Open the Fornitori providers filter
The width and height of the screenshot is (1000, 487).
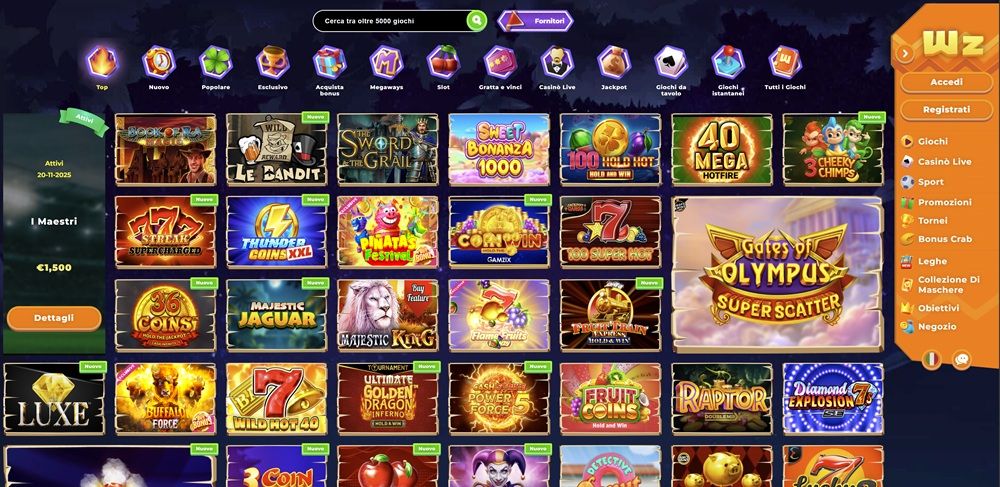(x=535, y=21)
